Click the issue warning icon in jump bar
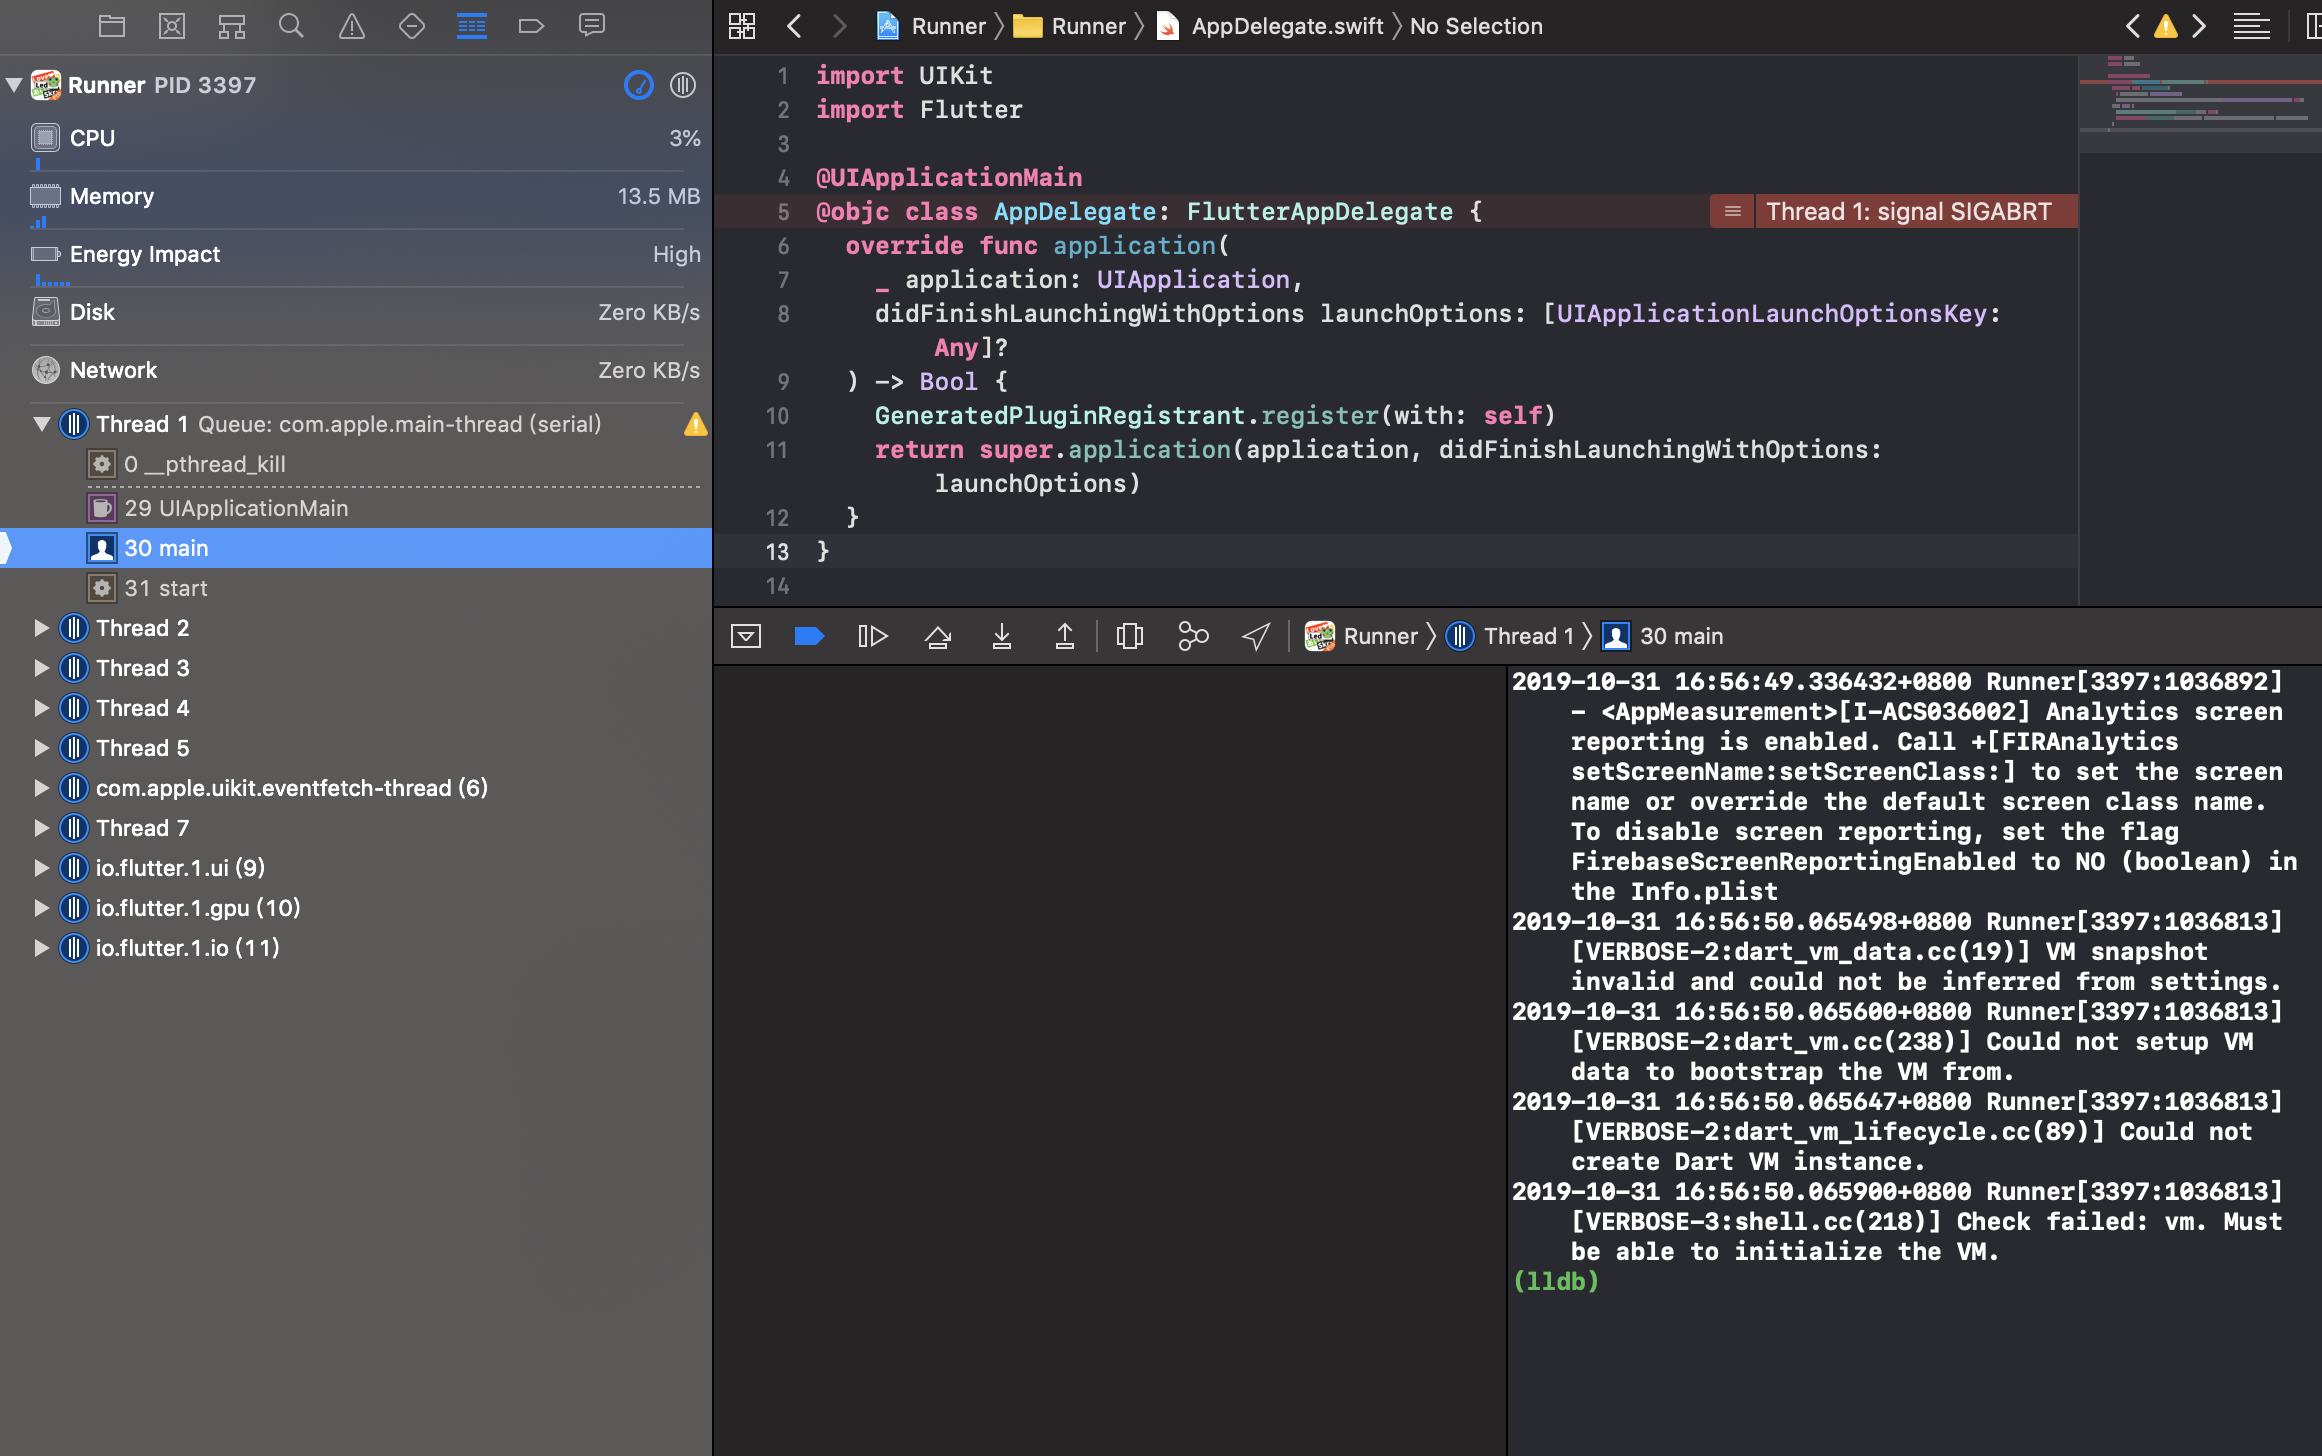 [2166, 26]
